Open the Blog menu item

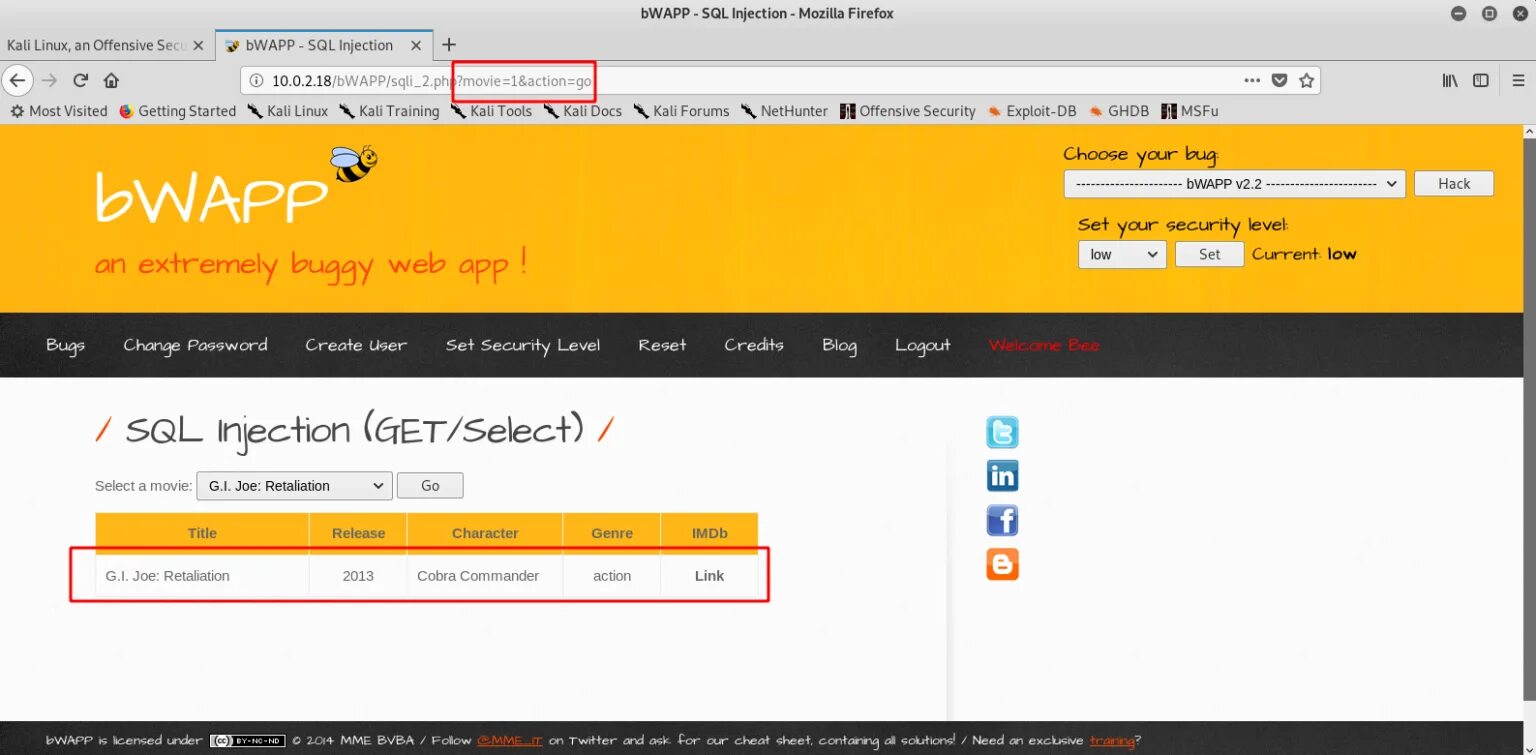(839, 345)
